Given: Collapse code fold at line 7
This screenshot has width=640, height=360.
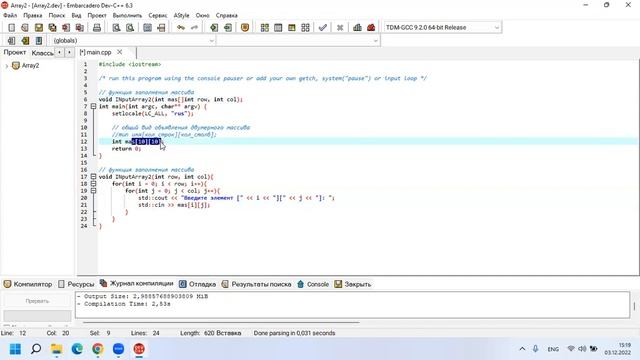Looking at the screenshot, I should point(93,107).
